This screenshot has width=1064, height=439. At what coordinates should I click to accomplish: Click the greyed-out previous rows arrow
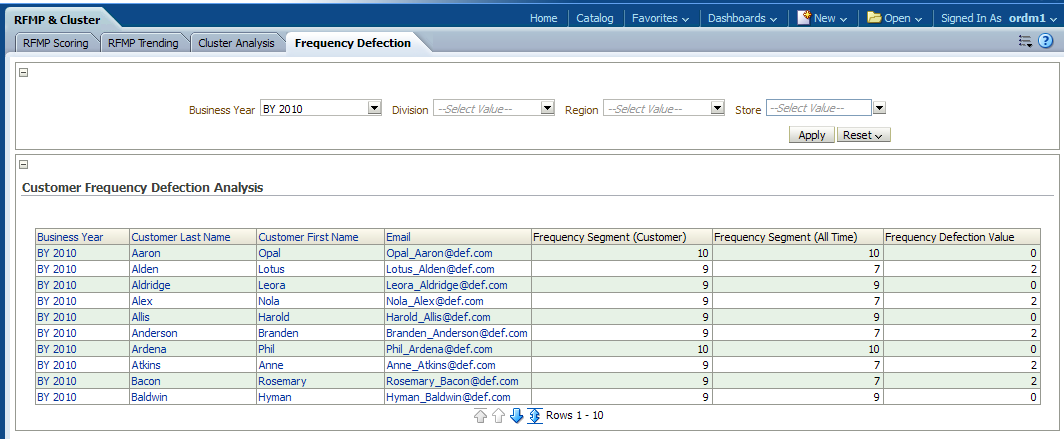[498, 416]
